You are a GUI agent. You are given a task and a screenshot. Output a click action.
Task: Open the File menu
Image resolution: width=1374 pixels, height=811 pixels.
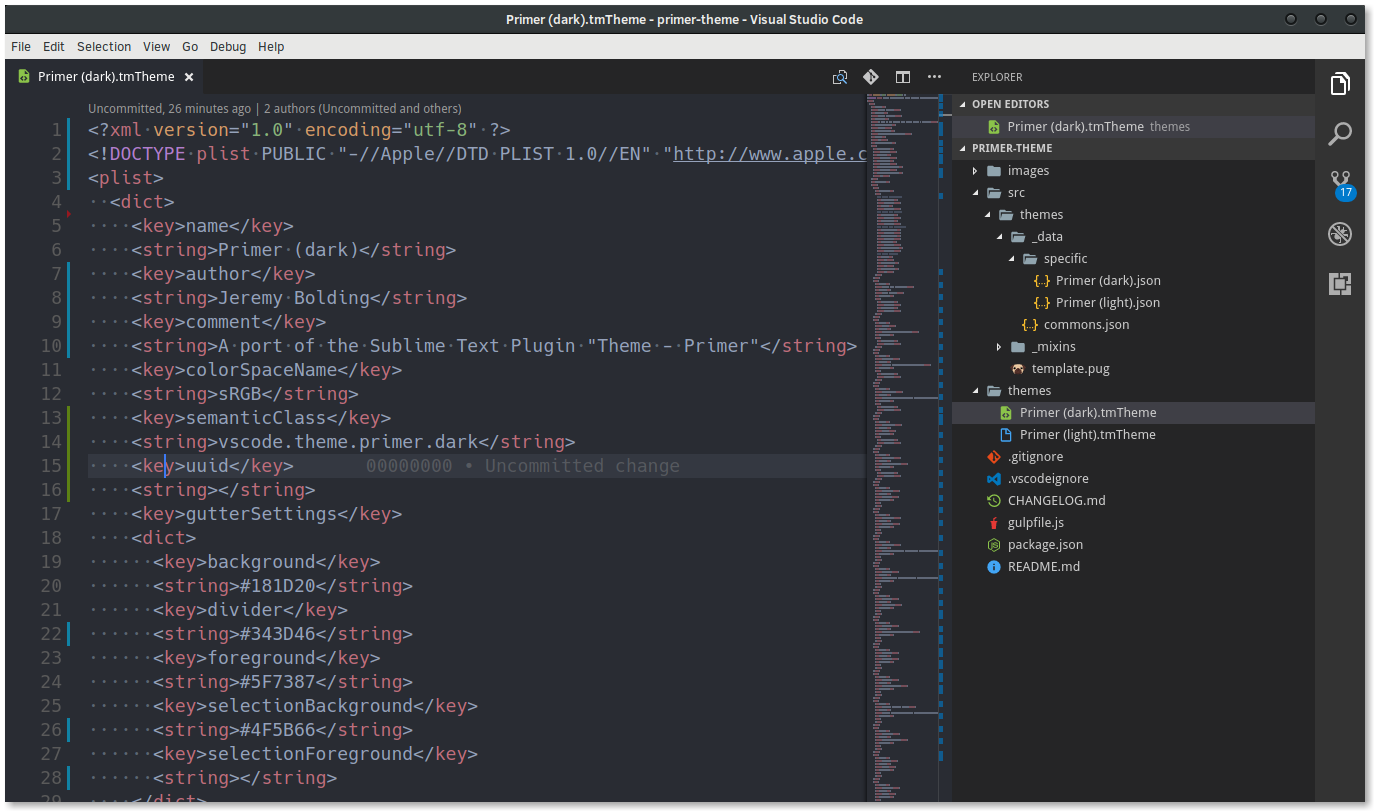pyautogui.click(x=21, y=47)
